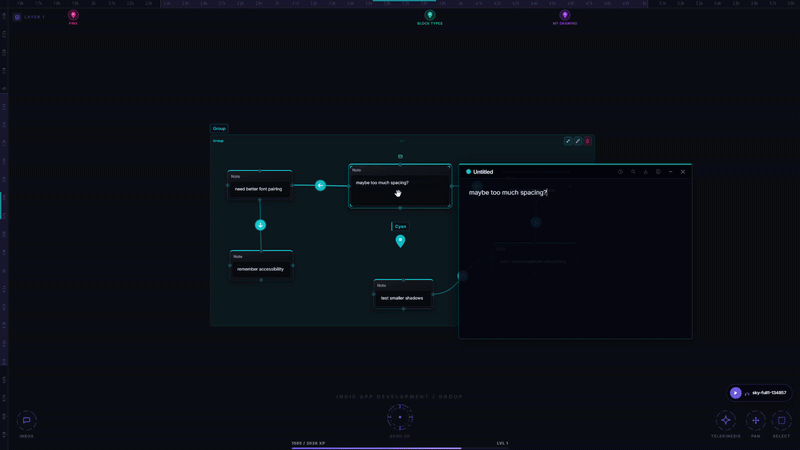Jump to the Block Types pin
Image resolution: width=800 pixels, height=450 pixels.
(430, 15)
